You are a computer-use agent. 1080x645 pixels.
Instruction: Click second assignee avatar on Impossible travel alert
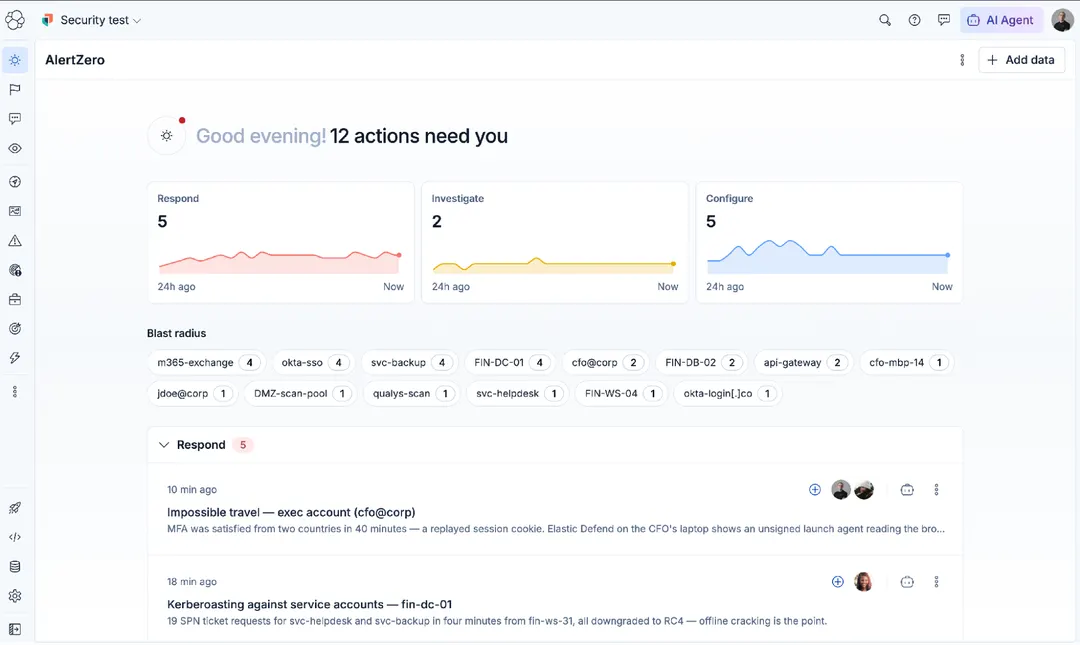pyautogui.click(x=864, y=490)
